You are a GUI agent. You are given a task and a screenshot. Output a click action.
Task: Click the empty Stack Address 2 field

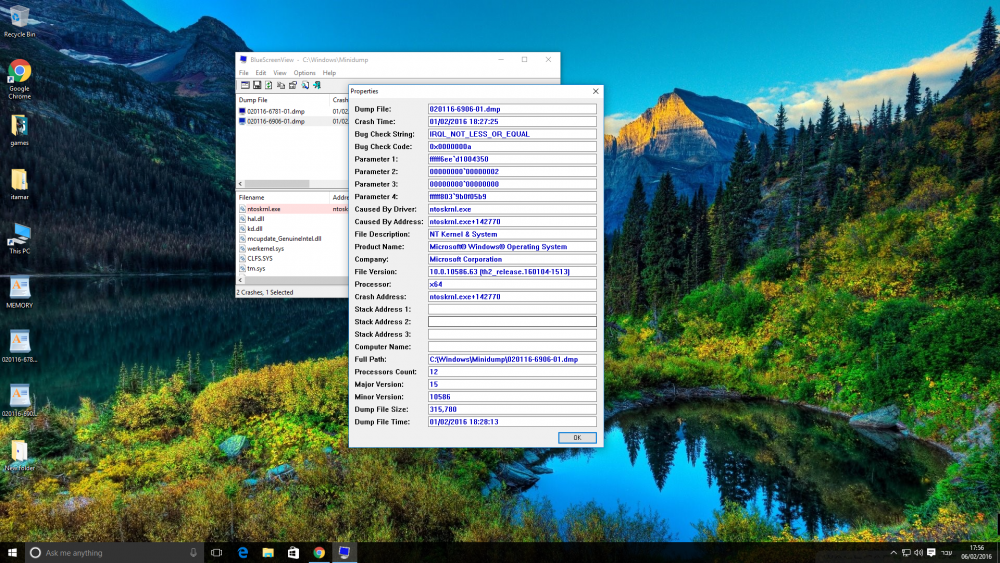[512, 321]
